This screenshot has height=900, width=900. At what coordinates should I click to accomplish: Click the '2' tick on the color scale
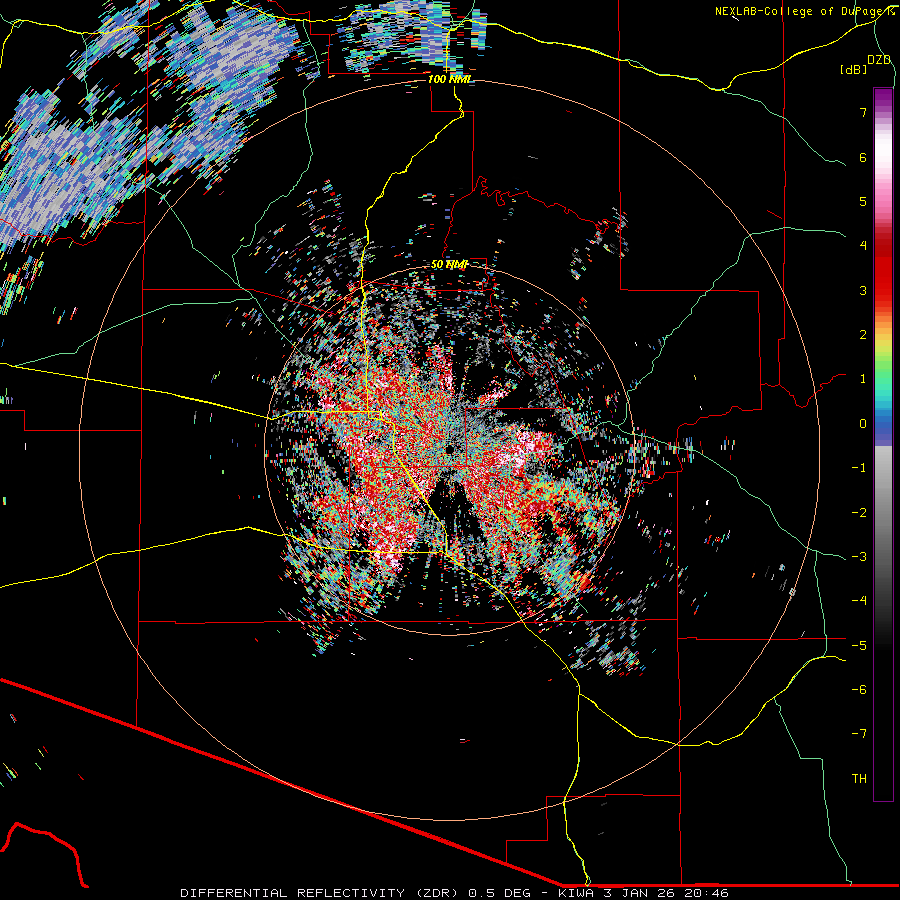click(x=863, y=335)
